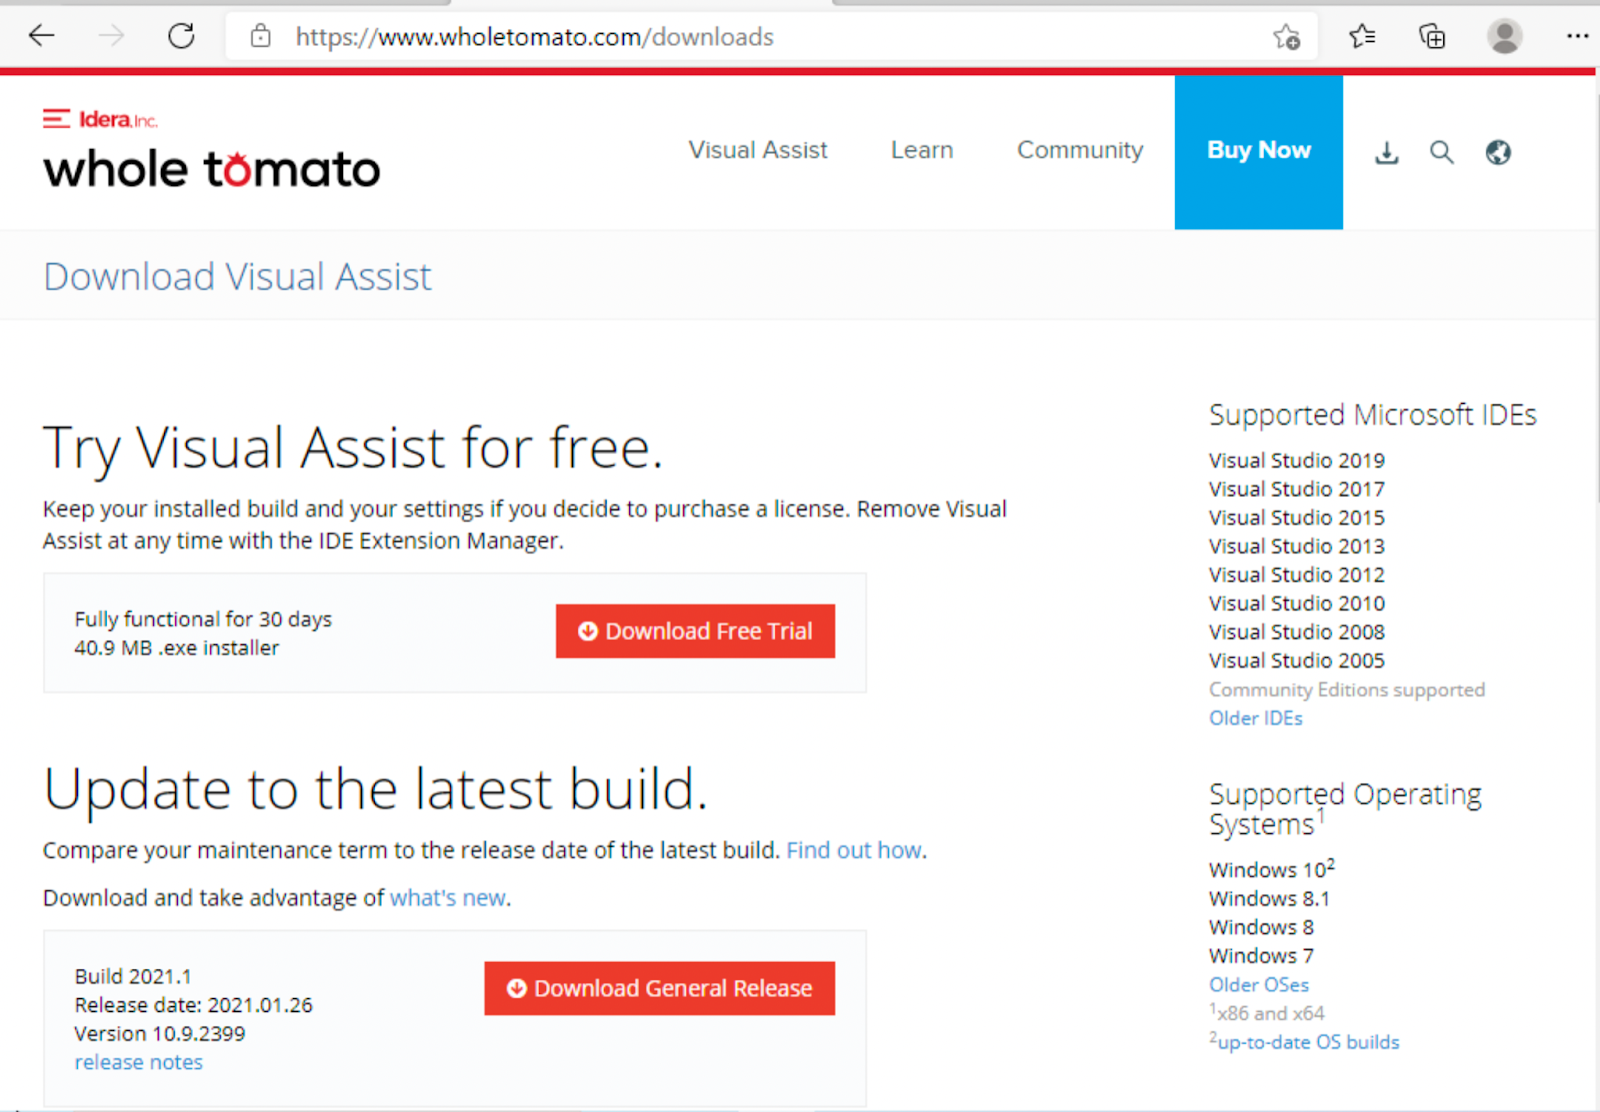Open the Collections icon in browser toolbar

point(1432,37)
